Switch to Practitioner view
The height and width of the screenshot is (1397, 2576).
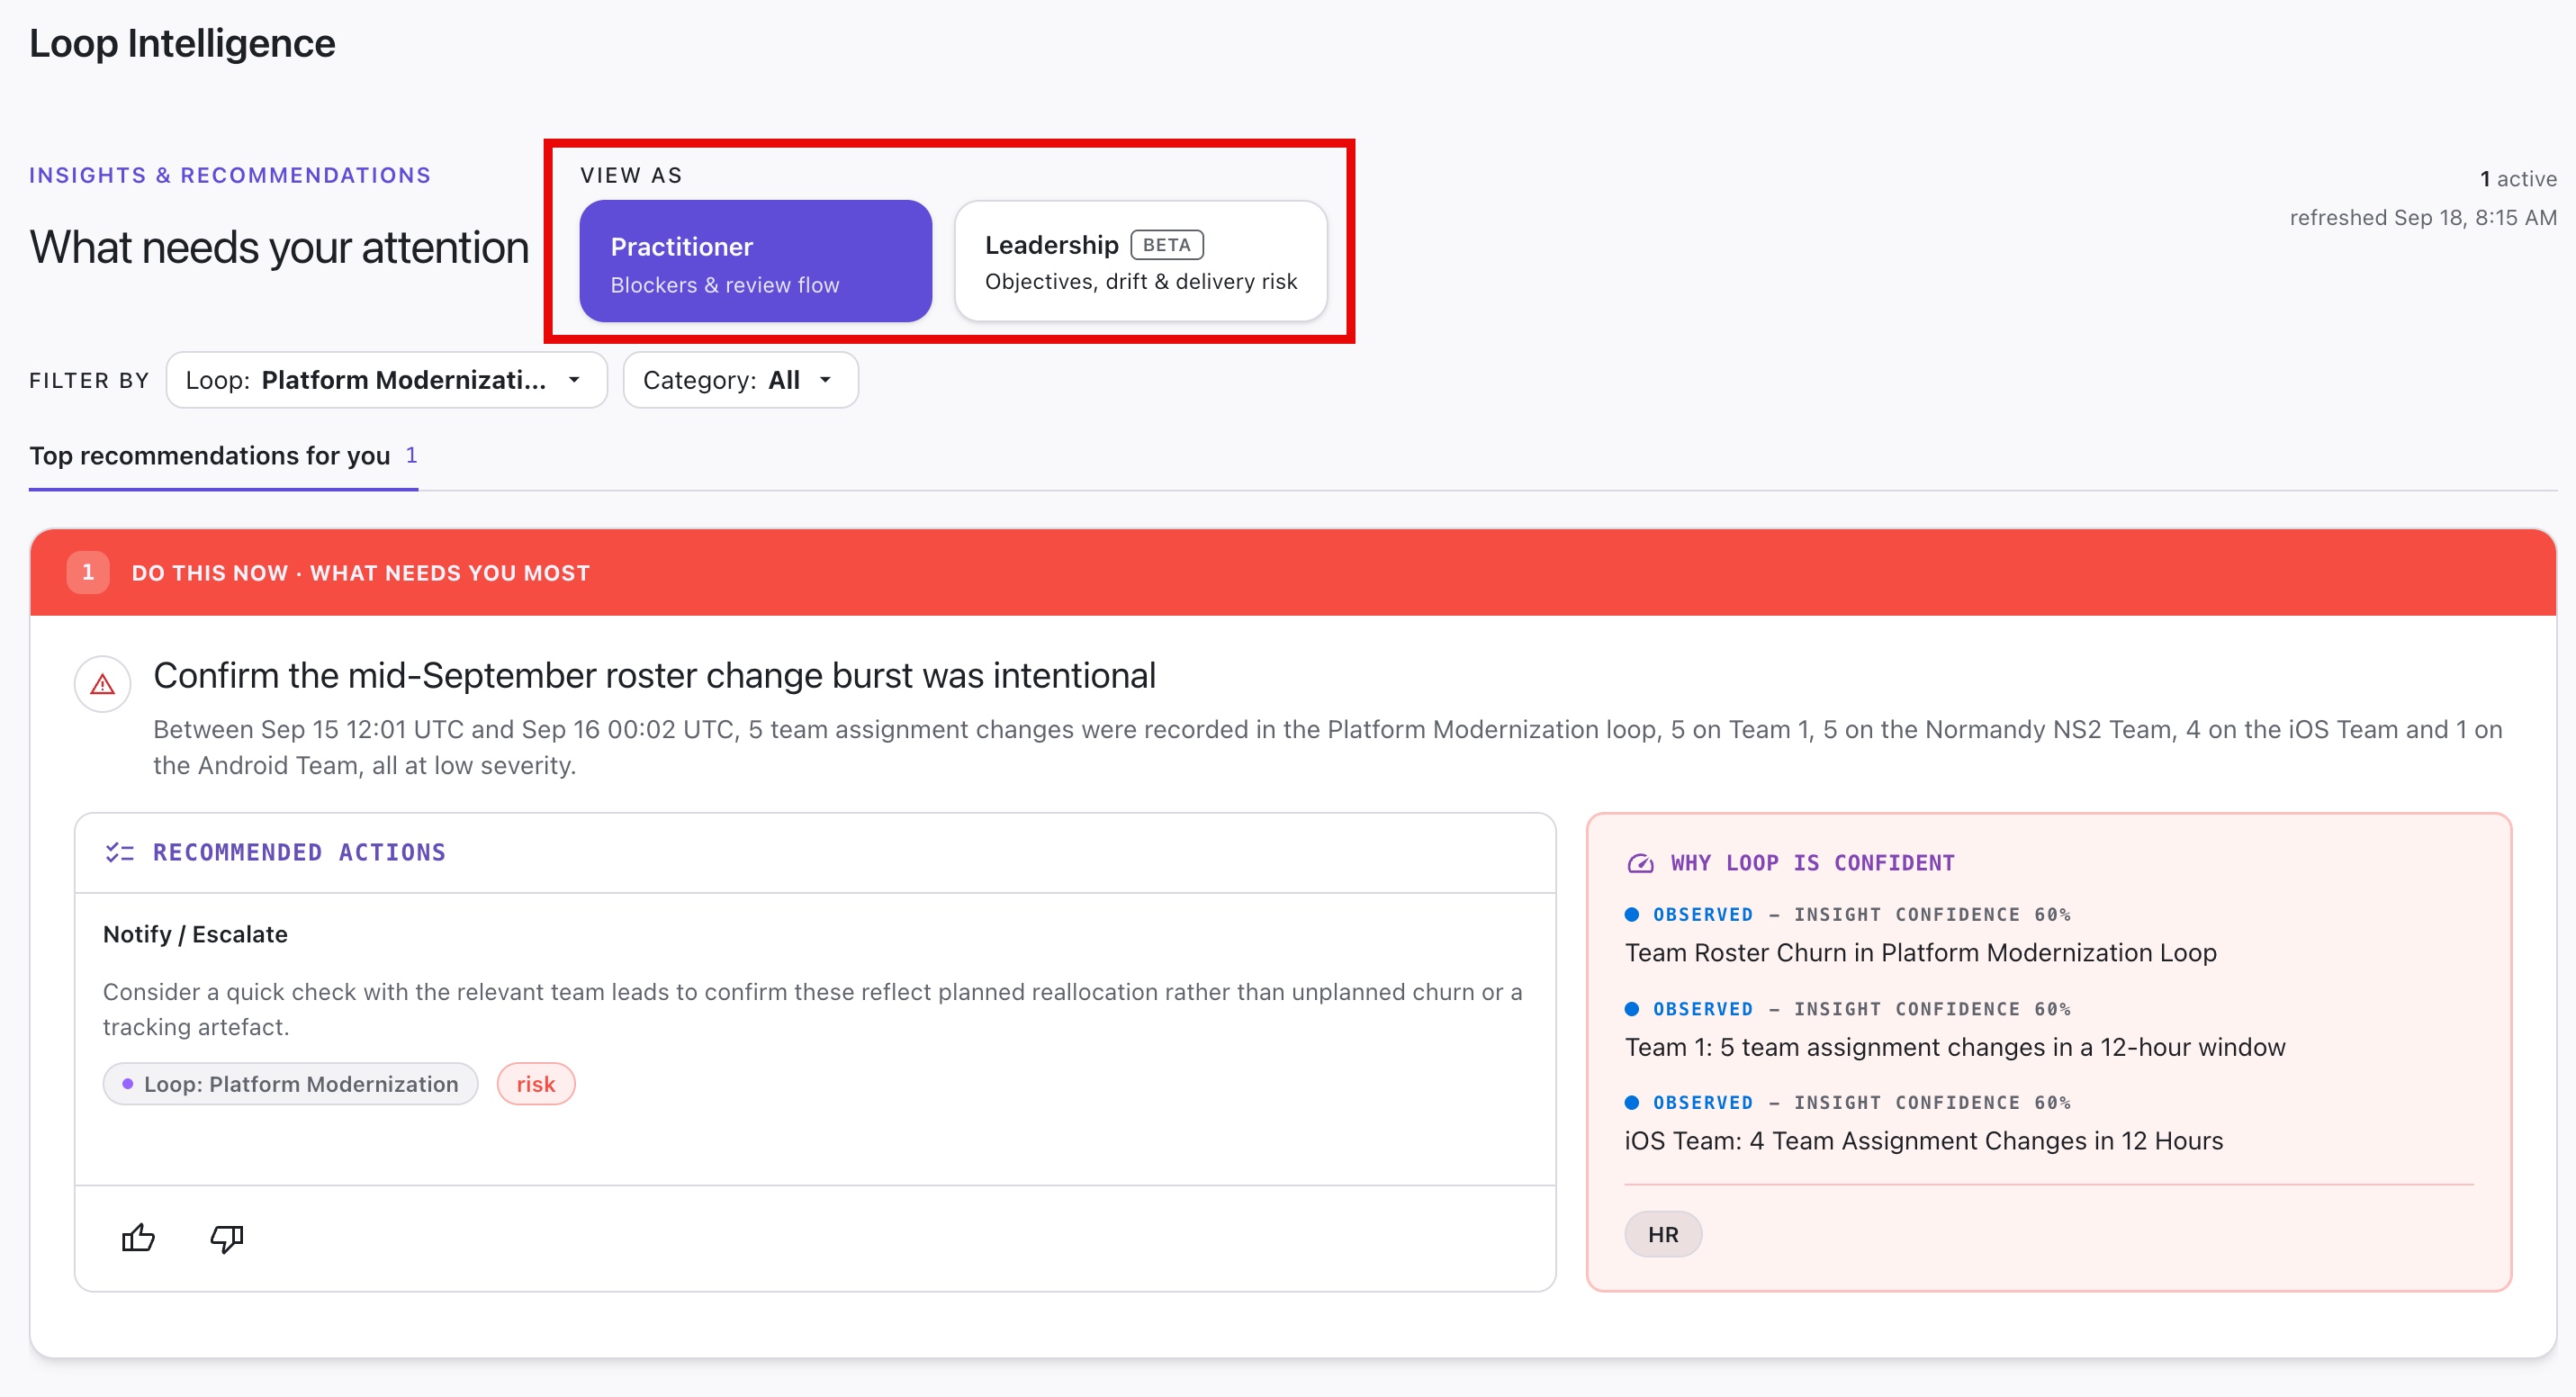click(x=755, y=261)
